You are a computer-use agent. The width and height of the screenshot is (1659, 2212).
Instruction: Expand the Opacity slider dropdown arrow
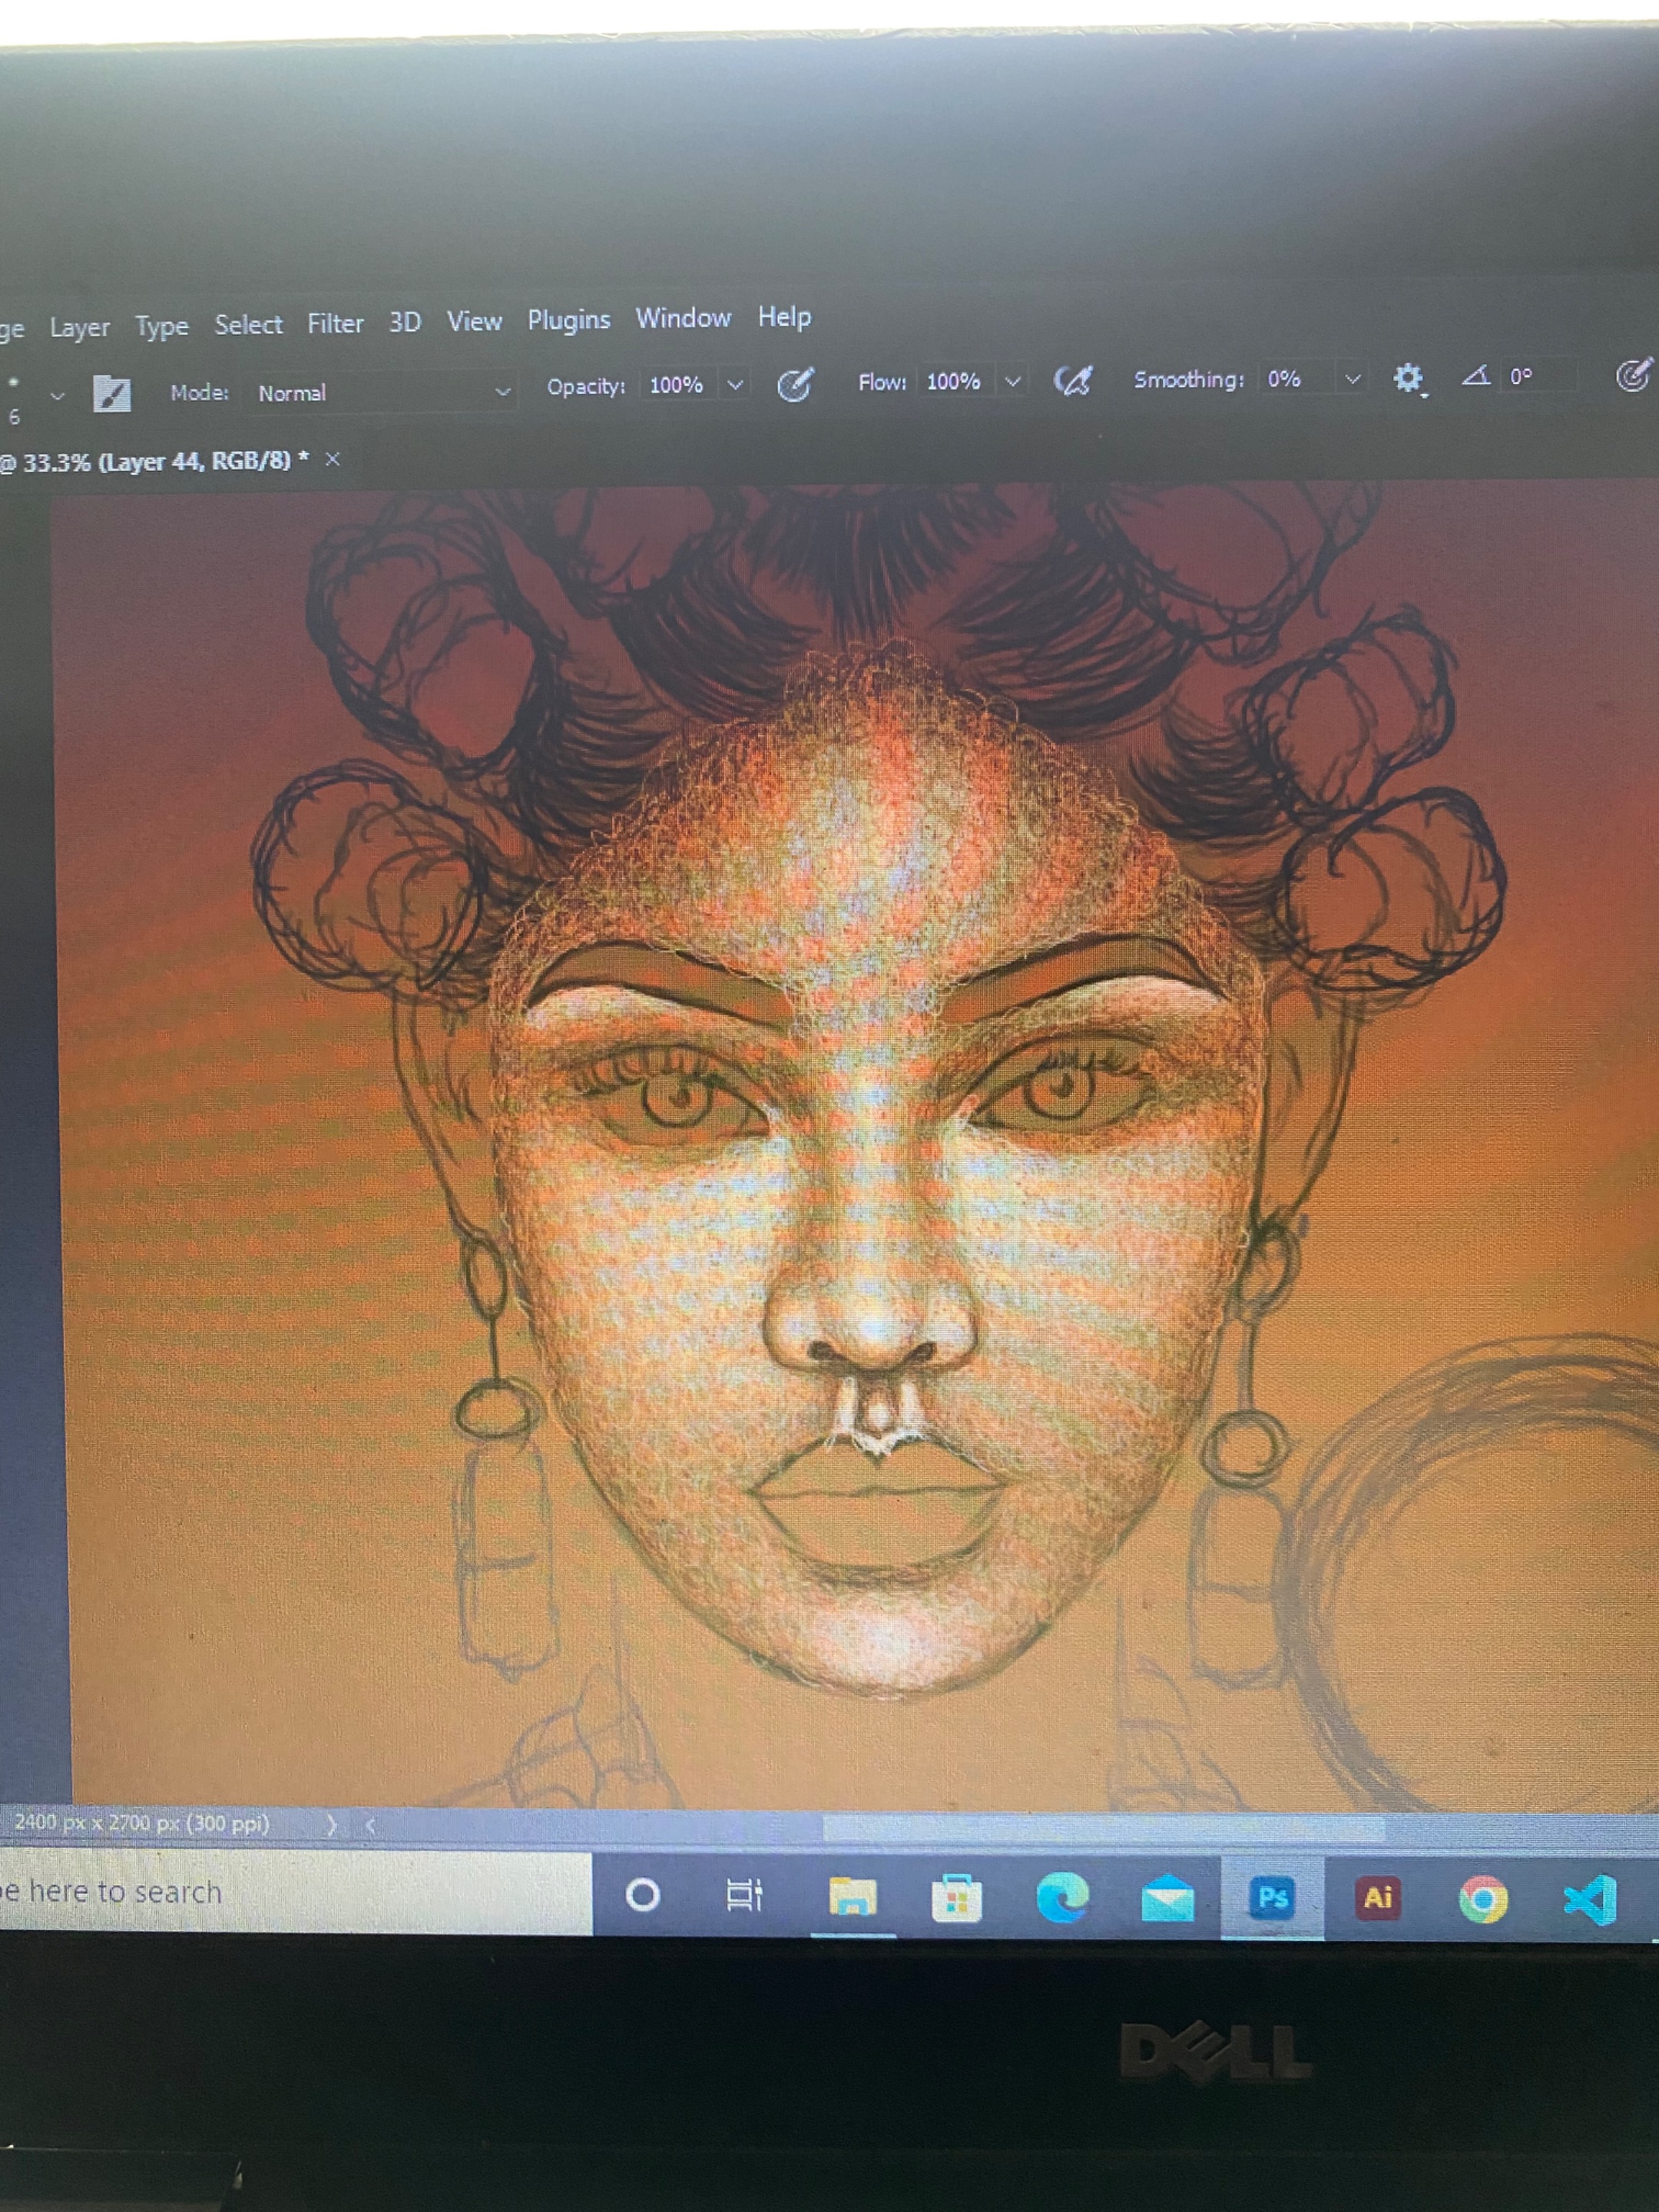[735, 385]
